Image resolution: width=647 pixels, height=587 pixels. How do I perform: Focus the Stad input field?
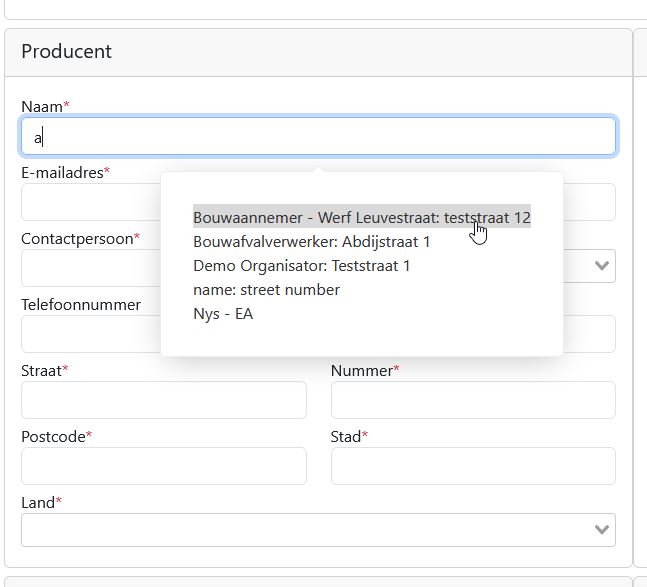coord(472,466)
